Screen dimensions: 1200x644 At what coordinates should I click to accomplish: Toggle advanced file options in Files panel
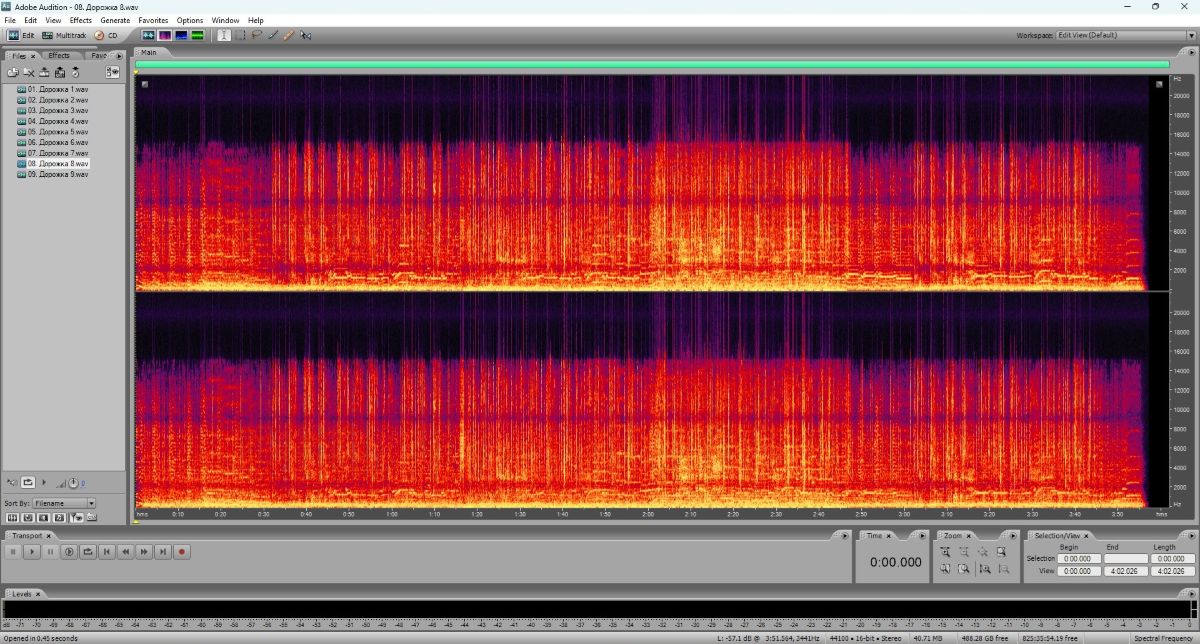click(112, 72)
